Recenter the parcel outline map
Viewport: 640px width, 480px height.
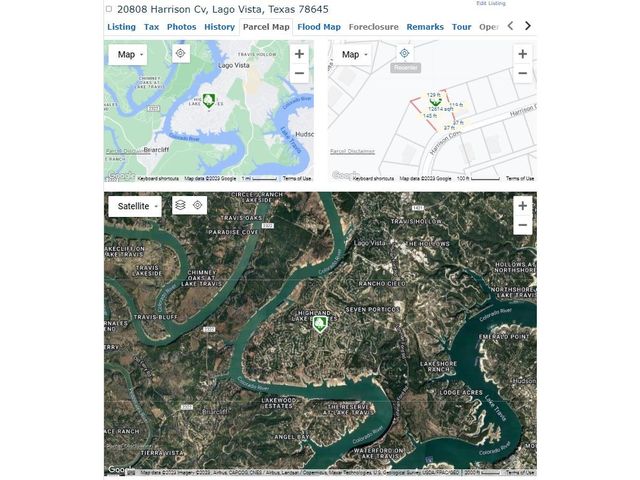[x=404, y=54]
